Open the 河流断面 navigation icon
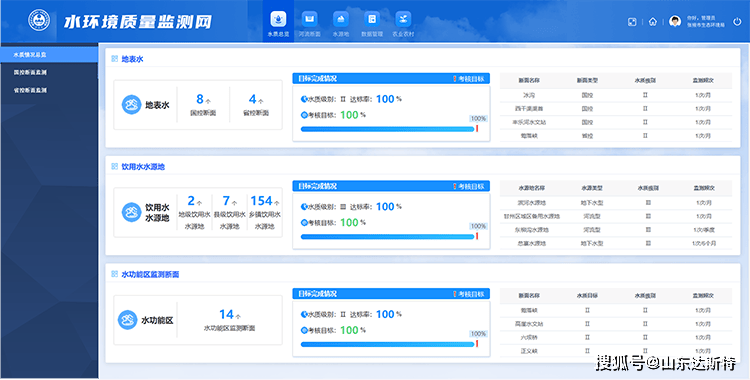This screenshot has width=750, height=380. (309, 19)
